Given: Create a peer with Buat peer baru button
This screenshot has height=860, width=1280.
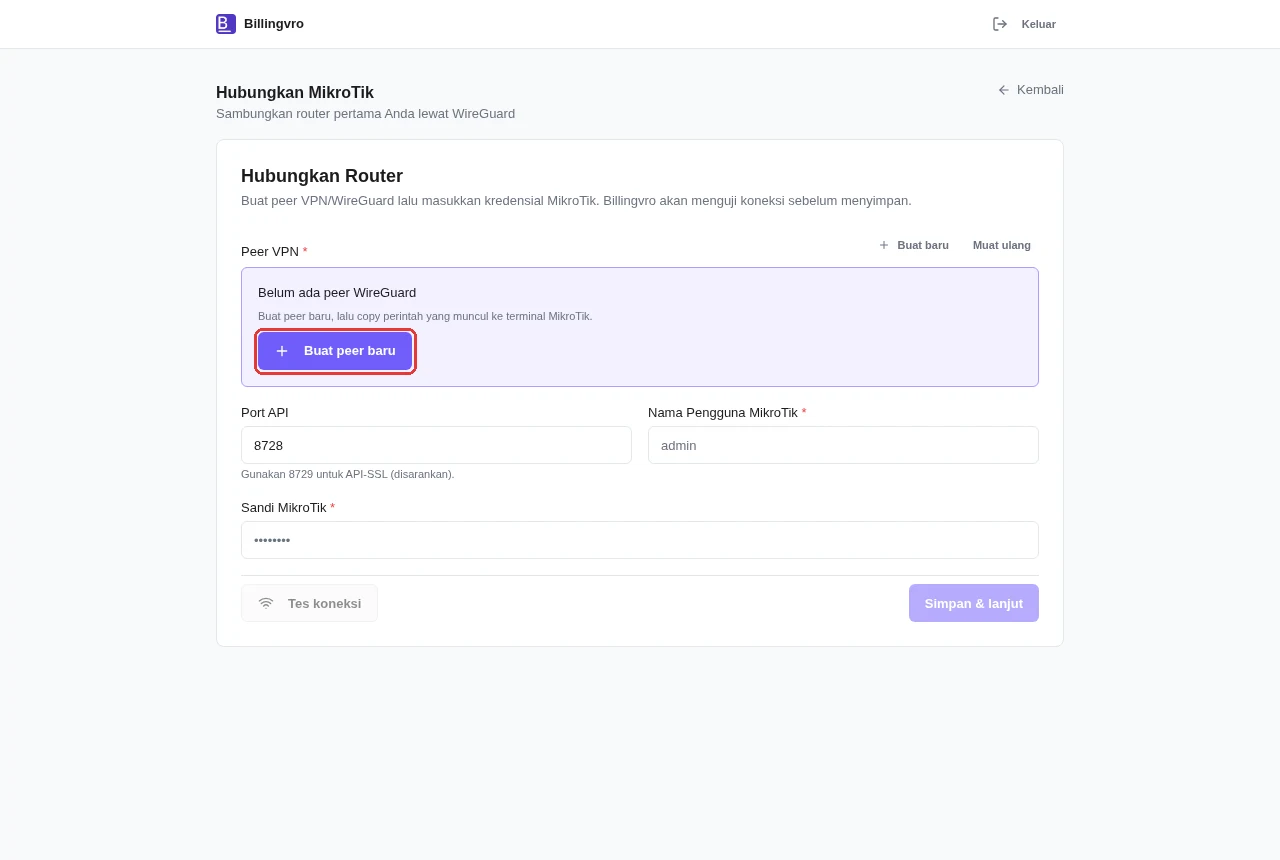Looking at the screenshot, I should [x=335, y=351].
